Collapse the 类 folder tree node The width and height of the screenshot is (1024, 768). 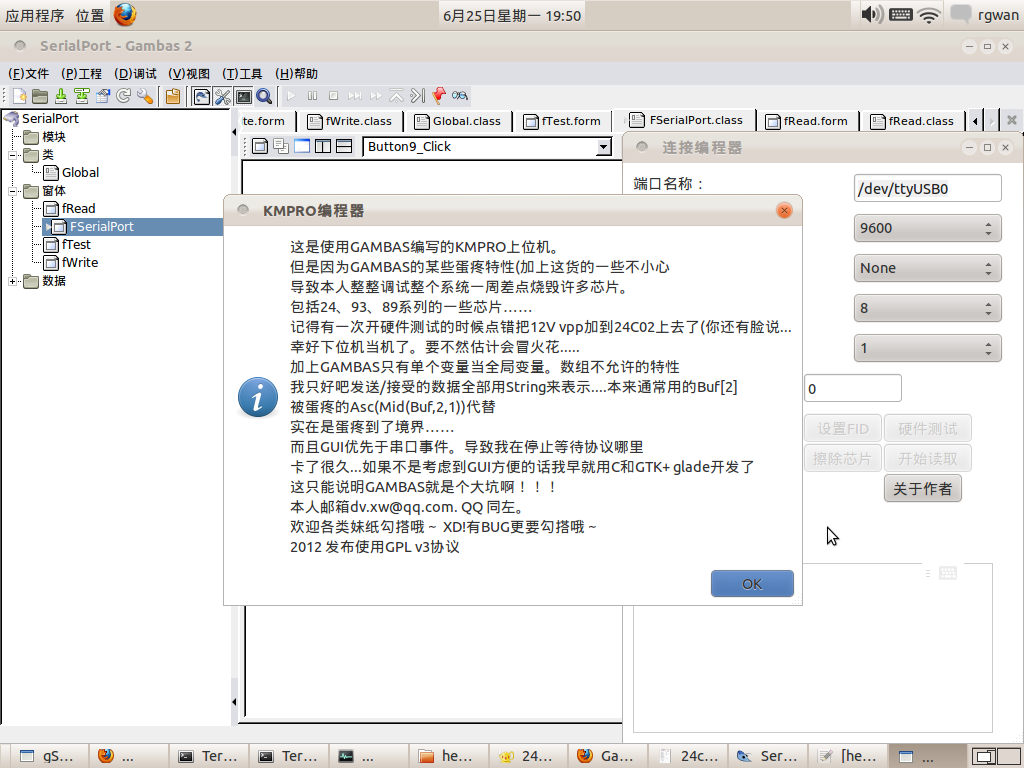coord(12,155)
